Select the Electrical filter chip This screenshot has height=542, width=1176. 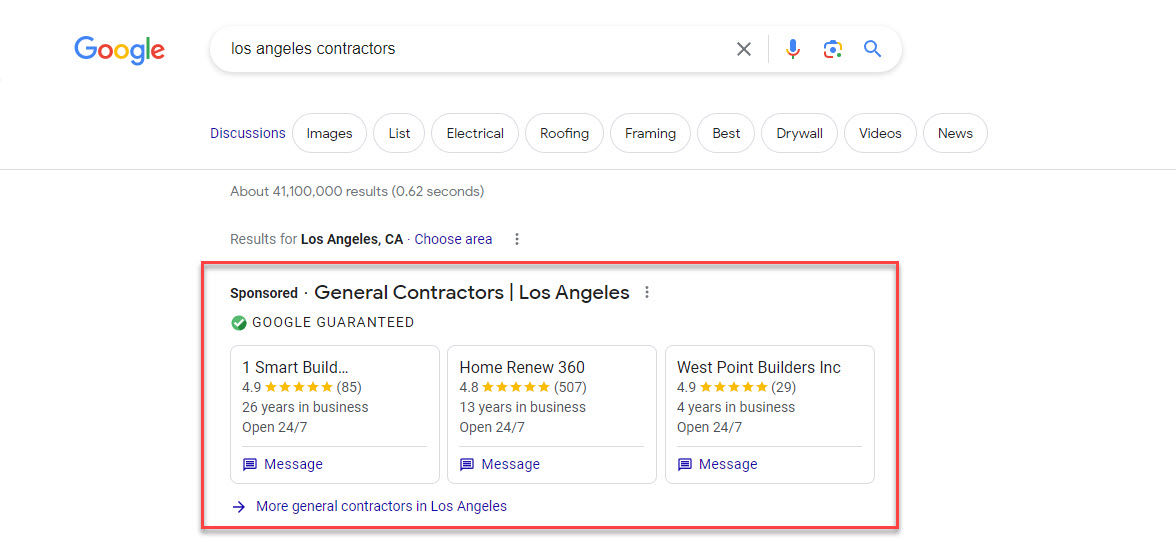475,133
